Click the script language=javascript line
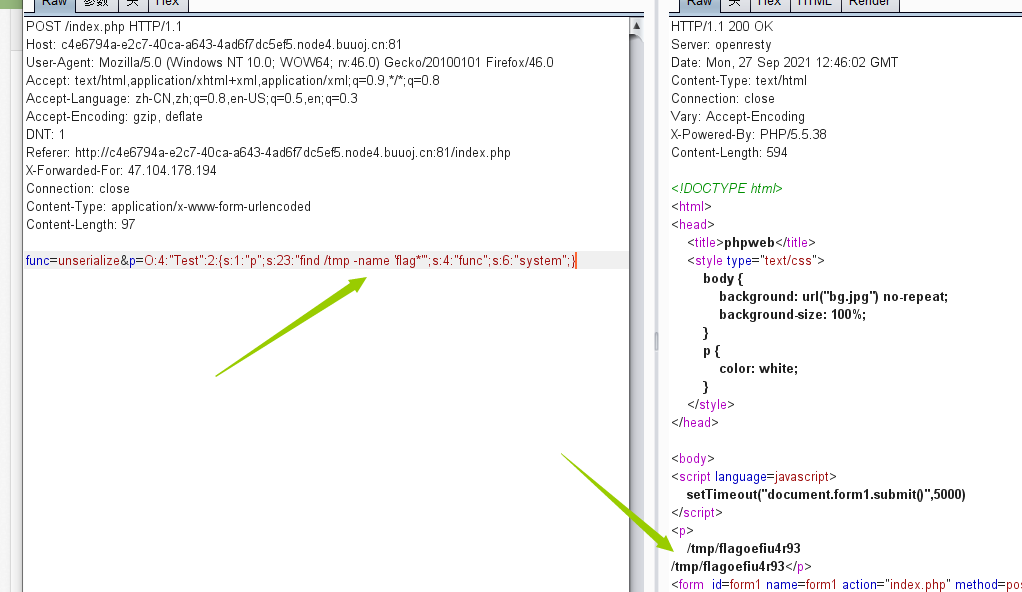Image resolution: width=1022 pixels, height=592 pixels. tap(753, 477)
